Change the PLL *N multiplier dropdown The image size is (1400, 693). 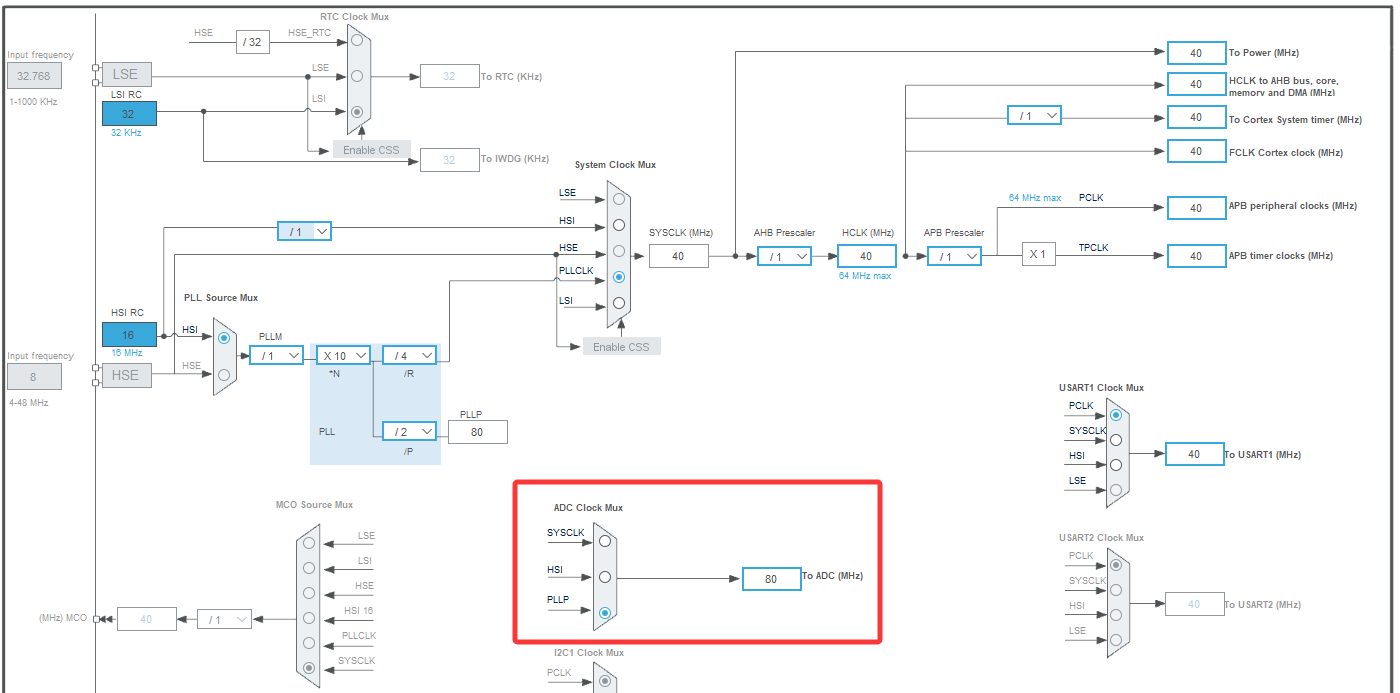tap(342, 354)
